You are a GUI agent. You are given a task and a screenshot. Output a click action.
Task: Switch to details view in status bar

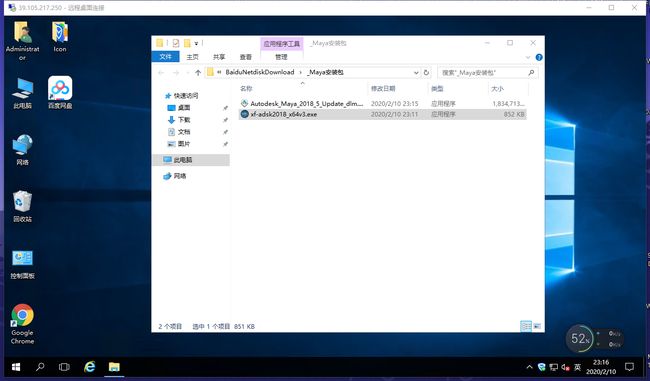point(526,326)
